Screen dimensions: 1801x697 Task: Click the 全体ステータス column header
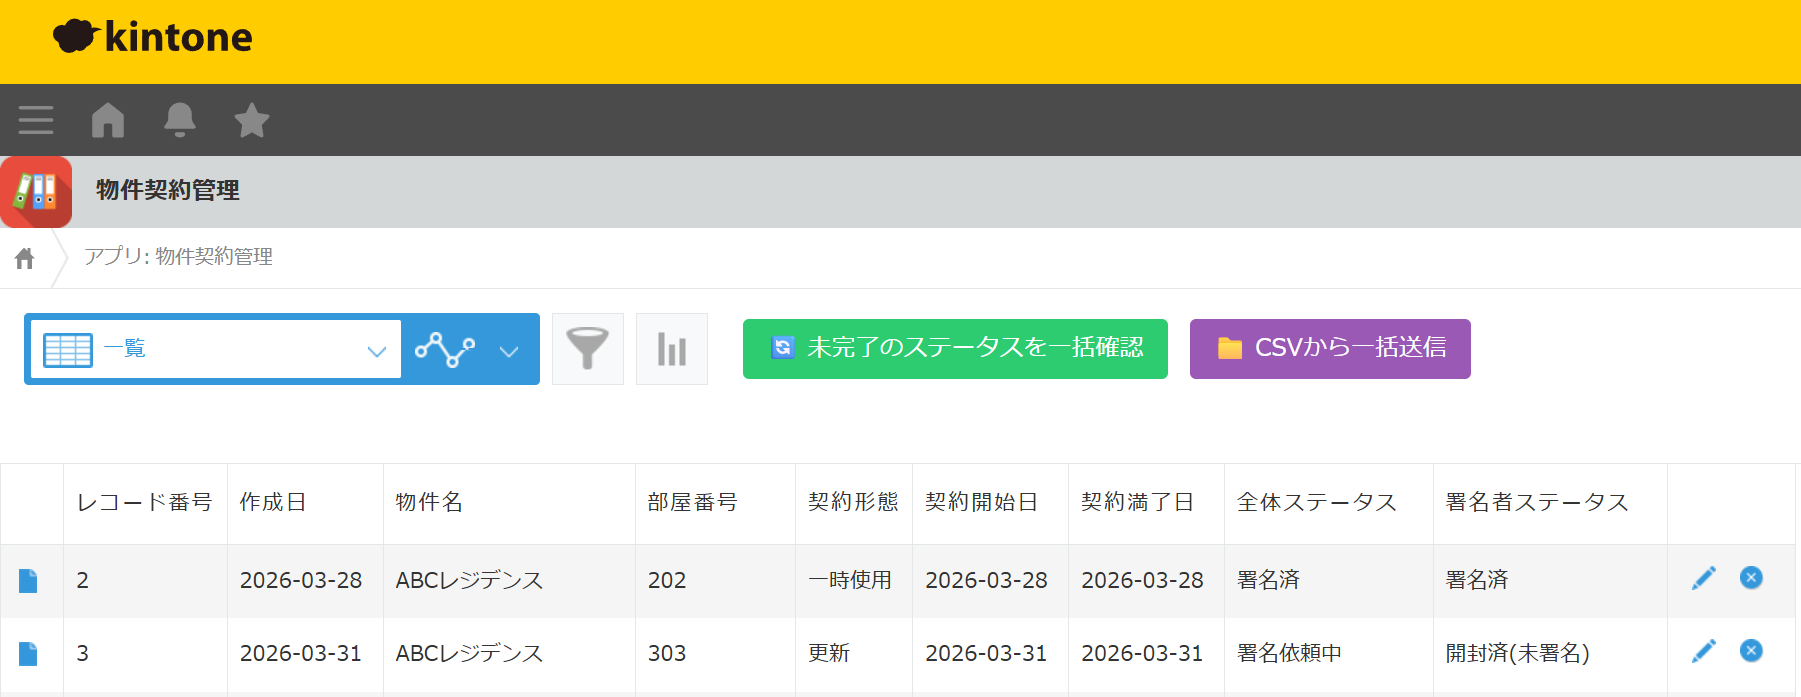[1317, 502]
